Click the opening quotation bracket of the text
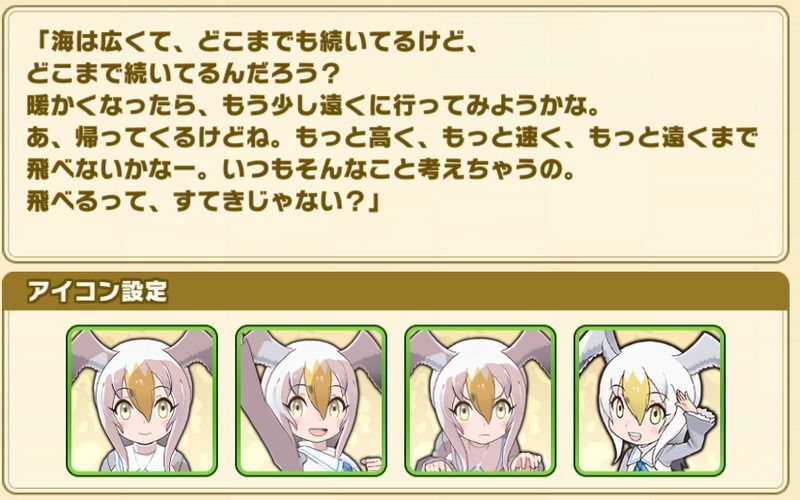This screenshot has height=500, width=800. pos(39,43)
